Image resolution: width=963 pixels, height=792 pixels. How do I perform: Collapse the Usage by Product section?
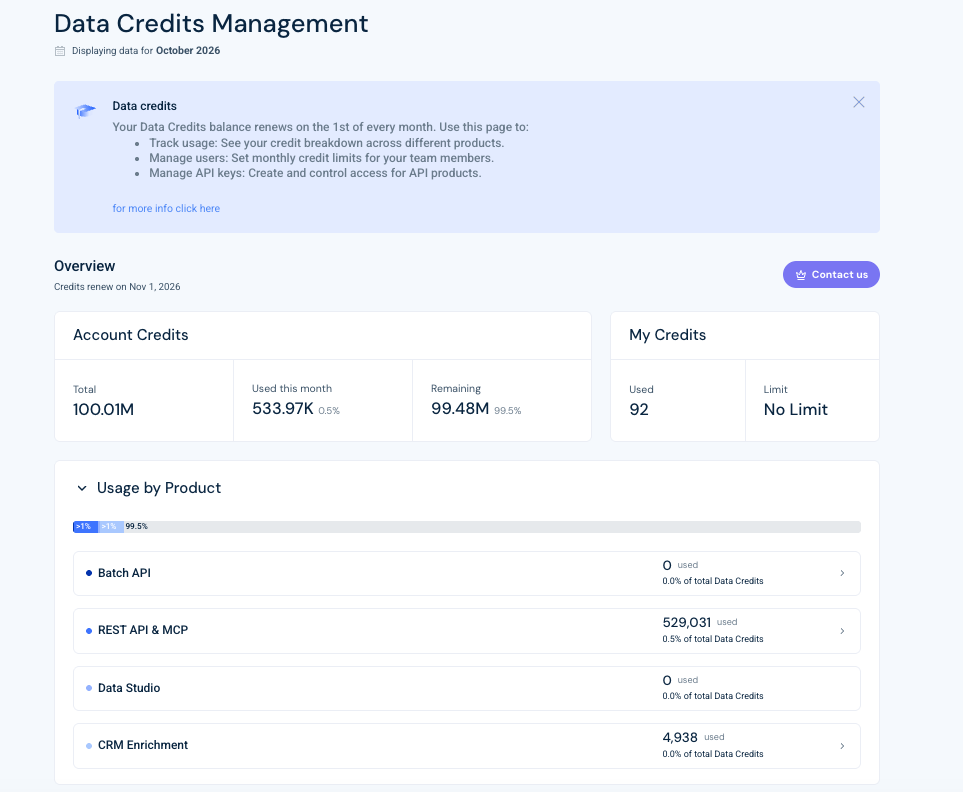pyautogui.click(x=82, y=488)
